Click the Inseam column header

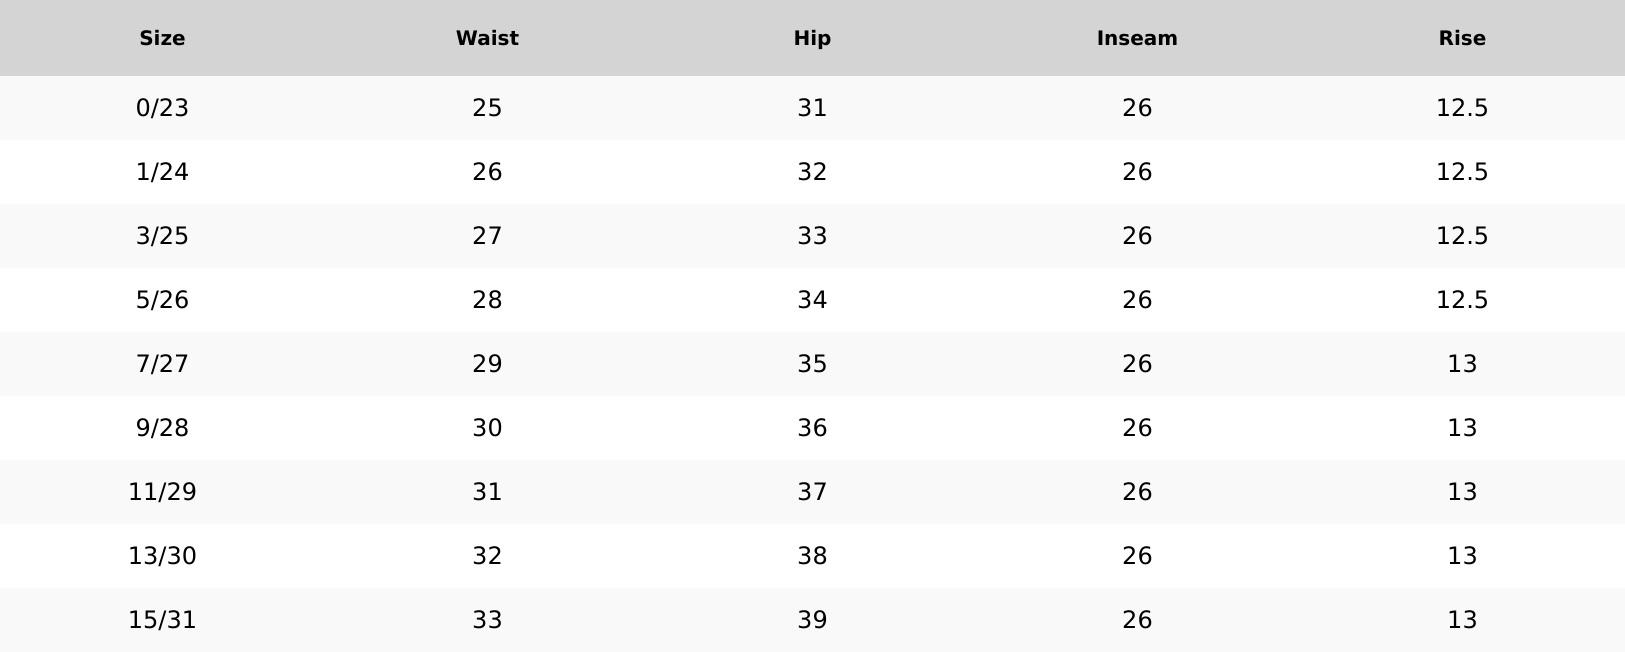tap(1137, 38)
